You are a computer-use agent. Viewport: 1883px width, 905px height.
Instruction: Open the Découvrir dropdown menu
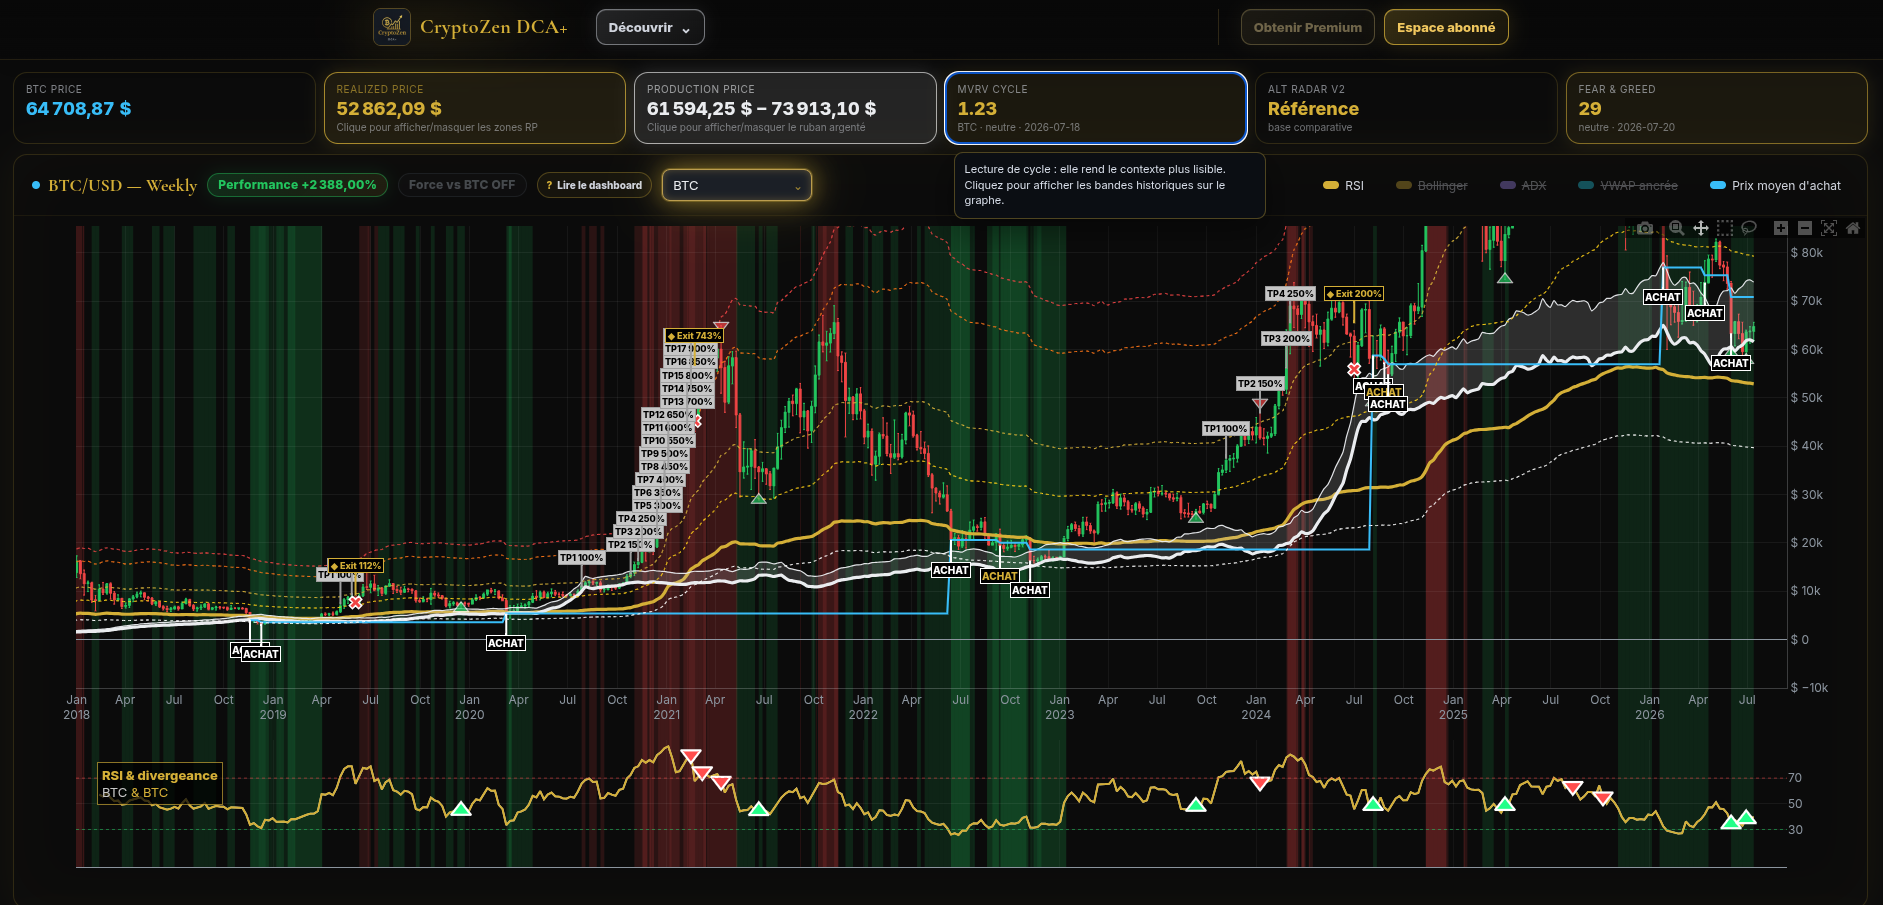click(650, 28)
